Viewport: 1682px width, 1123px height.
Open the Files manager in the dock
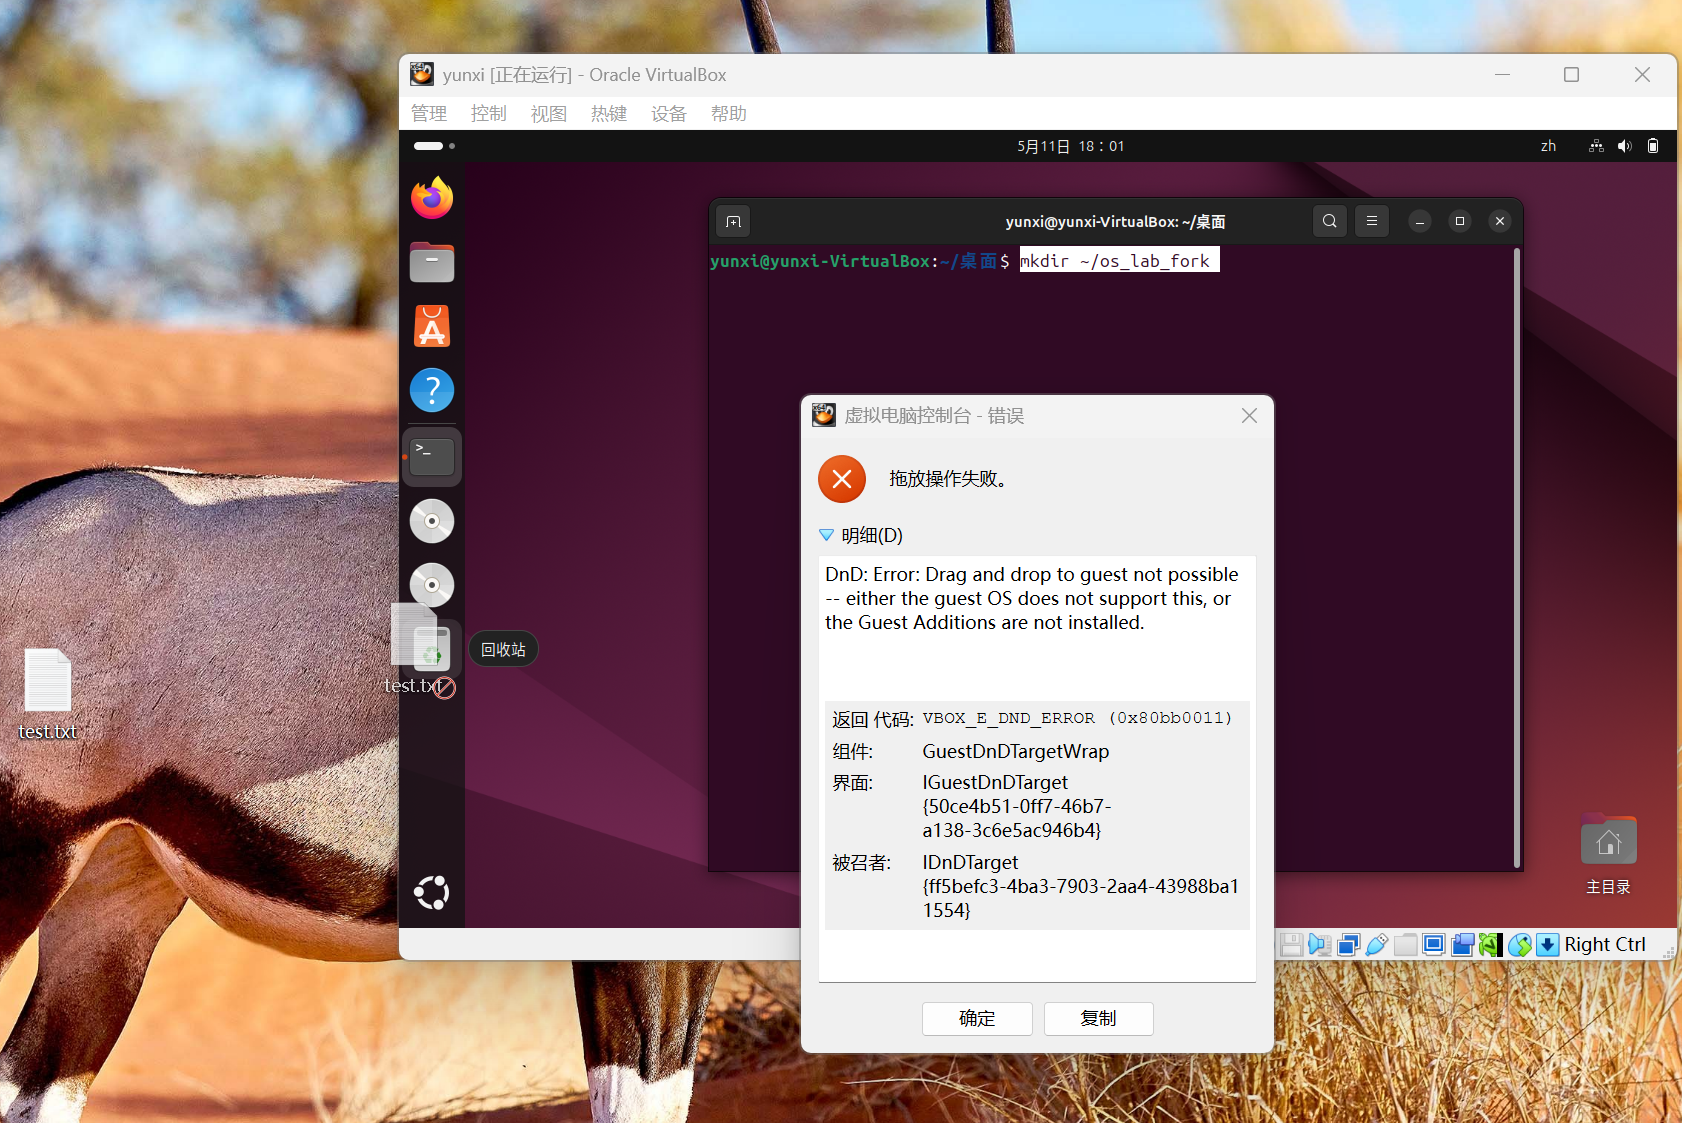pyautogui.click(x=432, y=262)
